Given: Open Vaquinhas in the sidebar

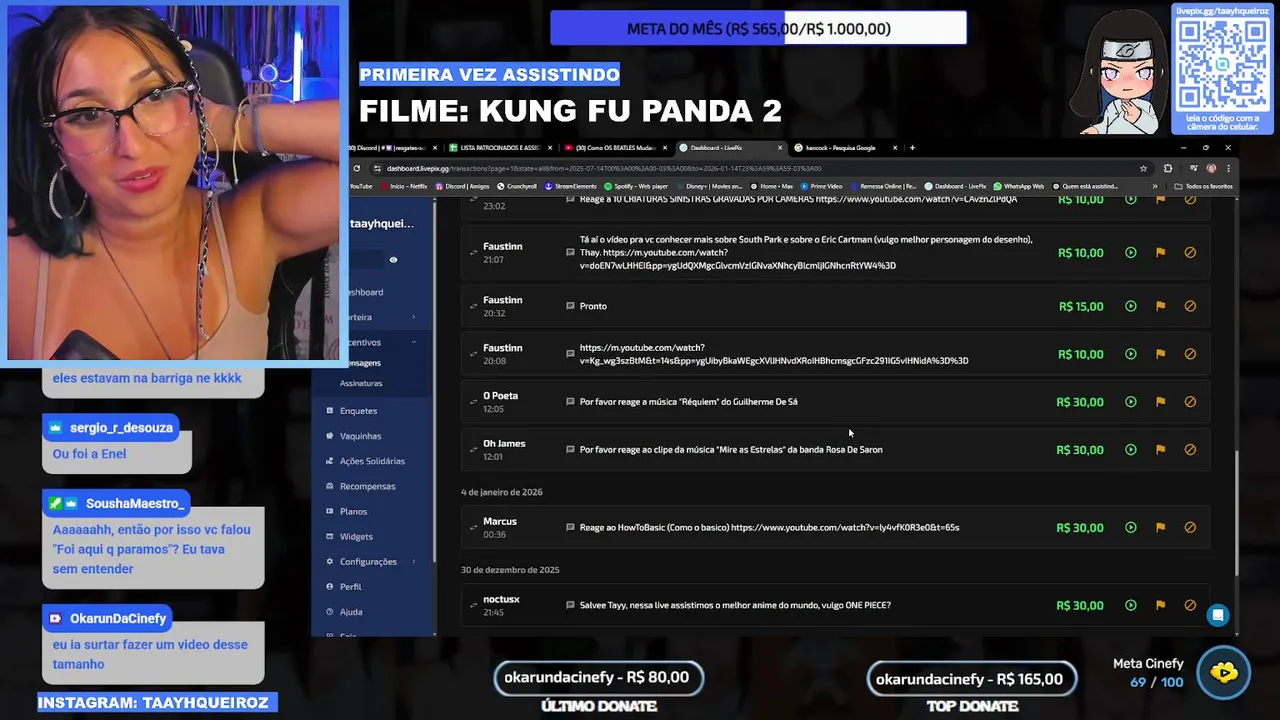Looking at the screenshot, I should click(360, 436).
